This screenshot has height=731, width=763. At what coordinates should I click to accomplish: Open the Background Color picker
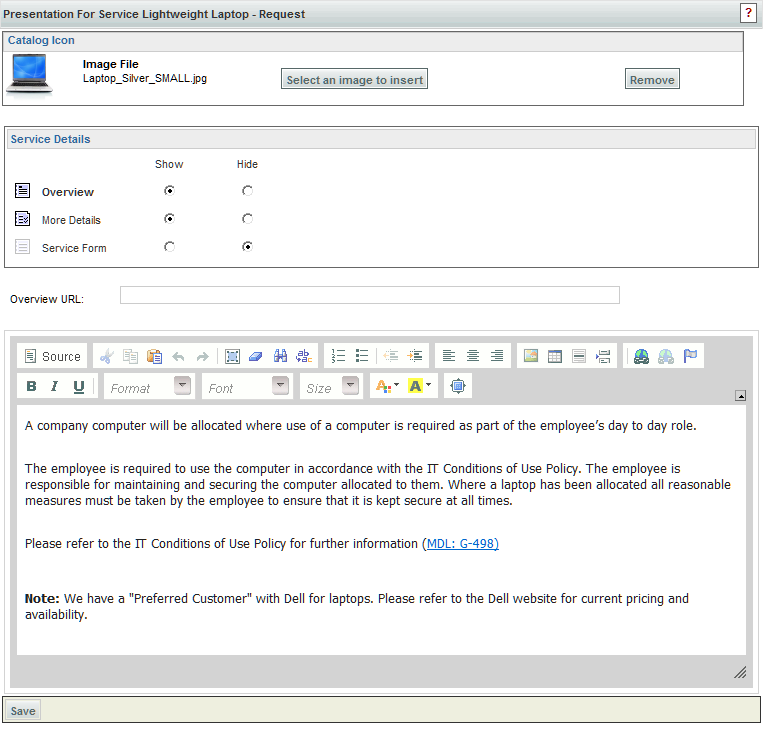[x=420, y=386]
